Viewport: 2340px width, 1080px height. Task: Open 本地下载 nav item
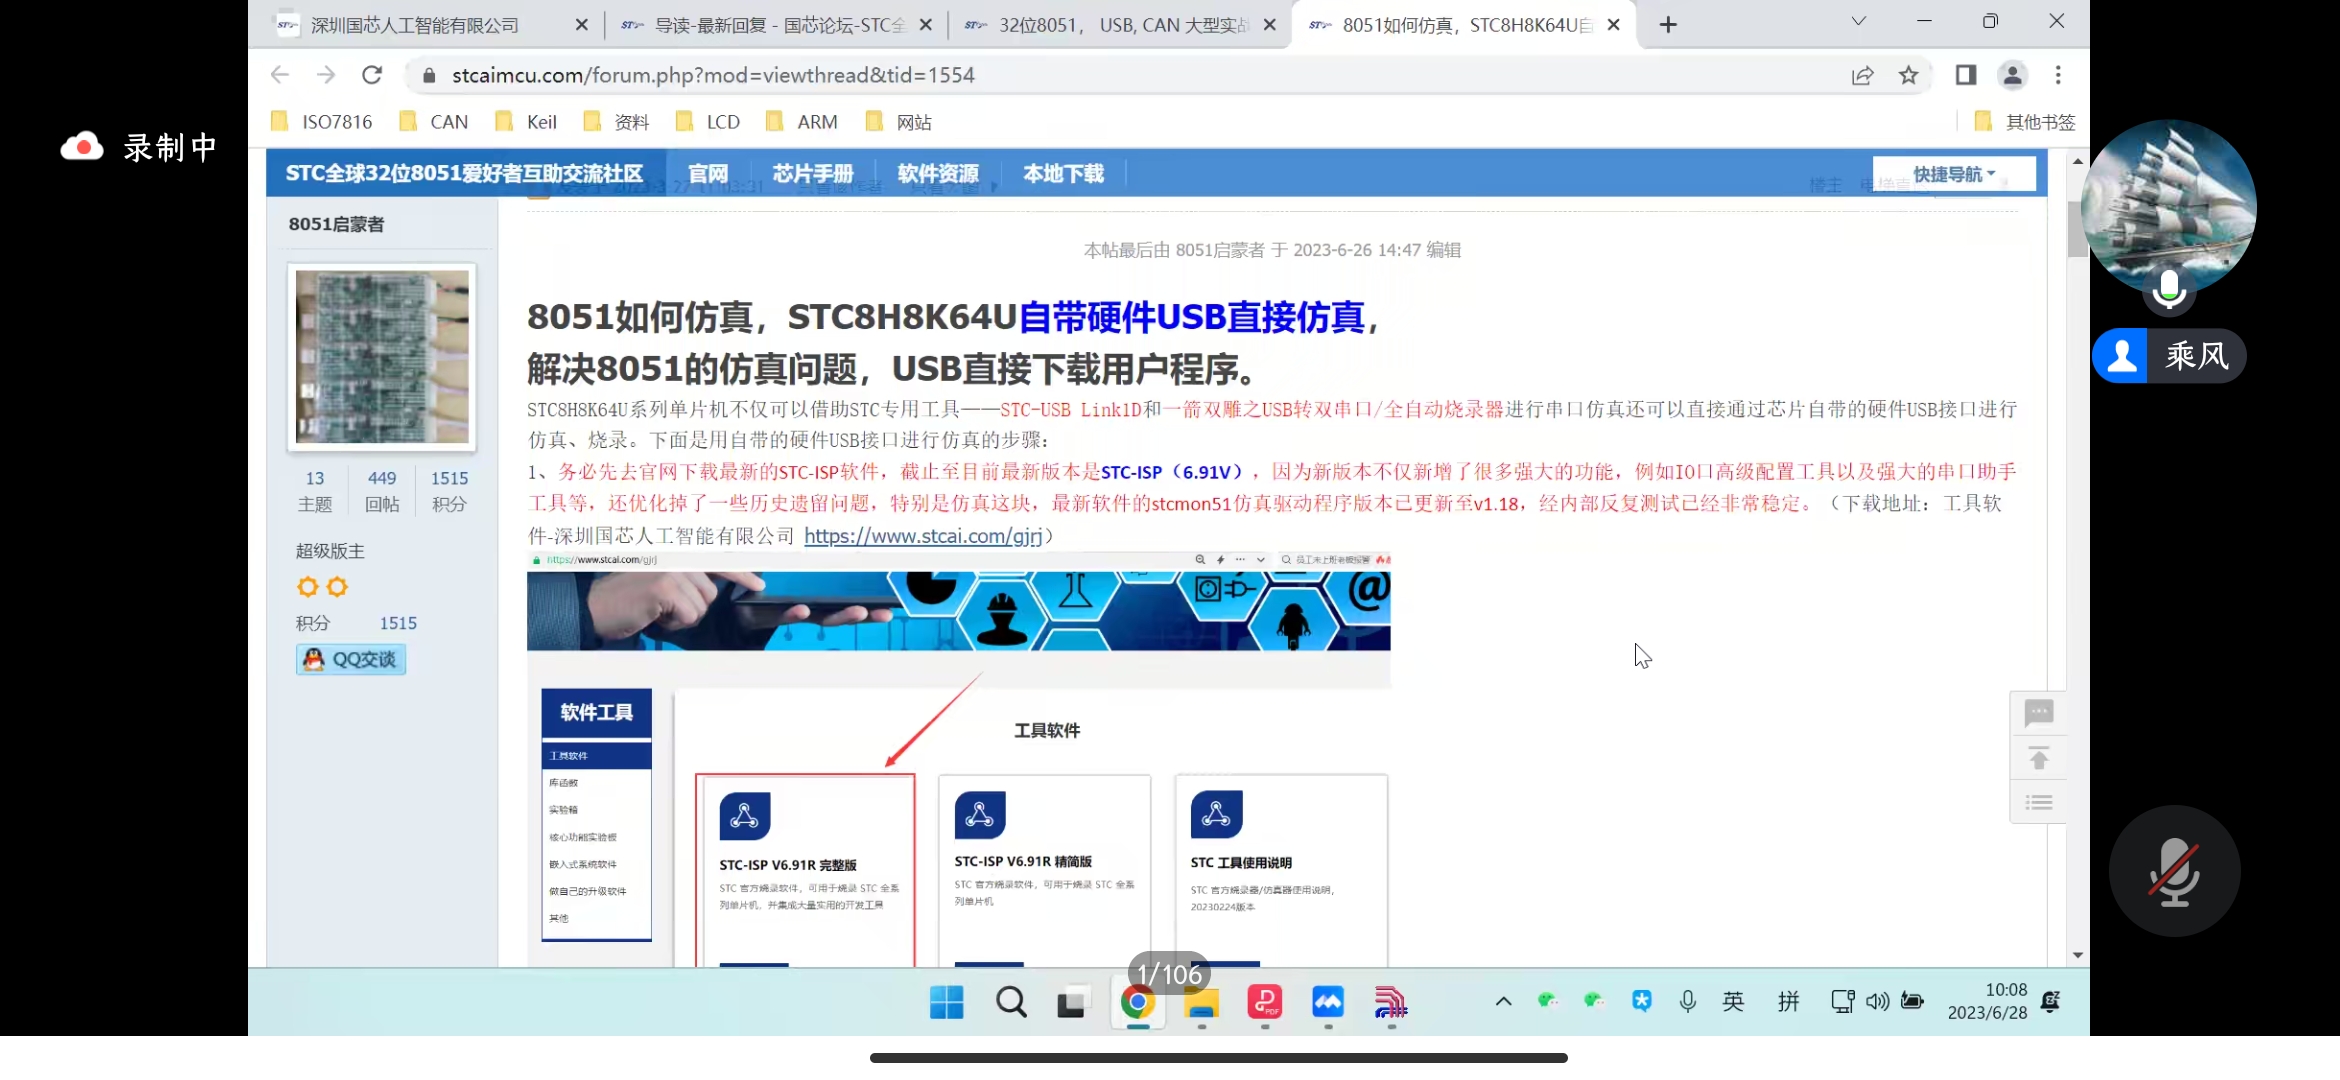tap(1063, 174)
